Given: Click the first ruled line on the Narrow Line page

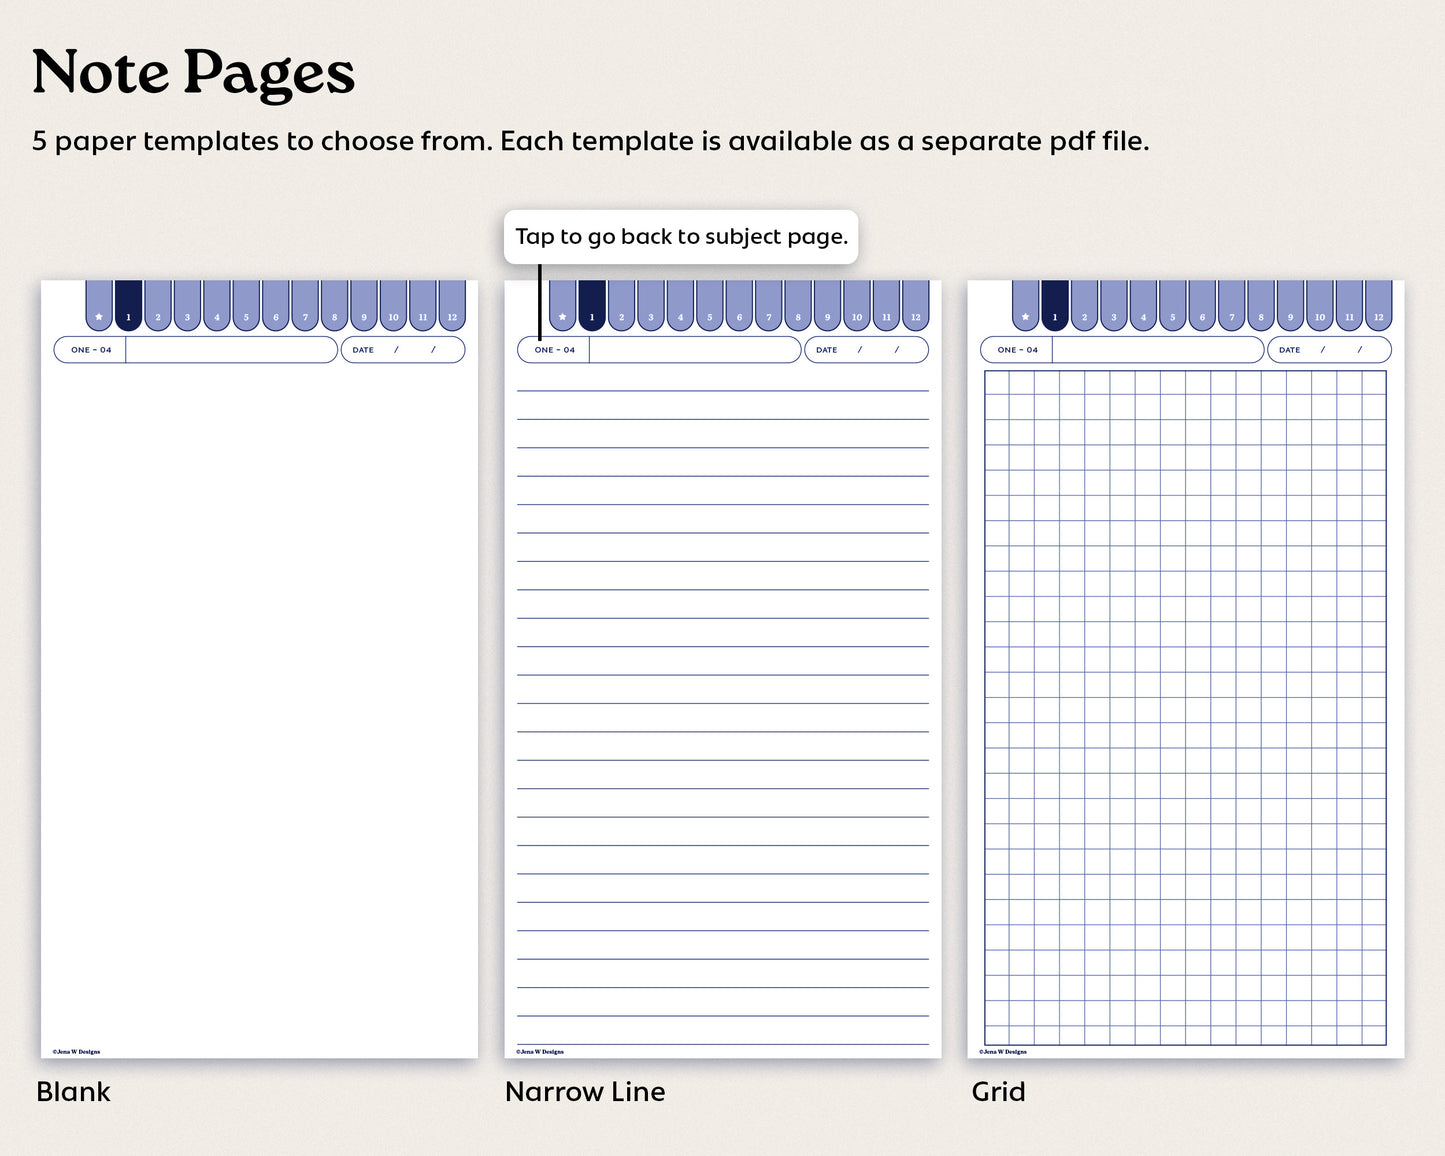Looking at the screenshot, I should (x=722, y=389).
